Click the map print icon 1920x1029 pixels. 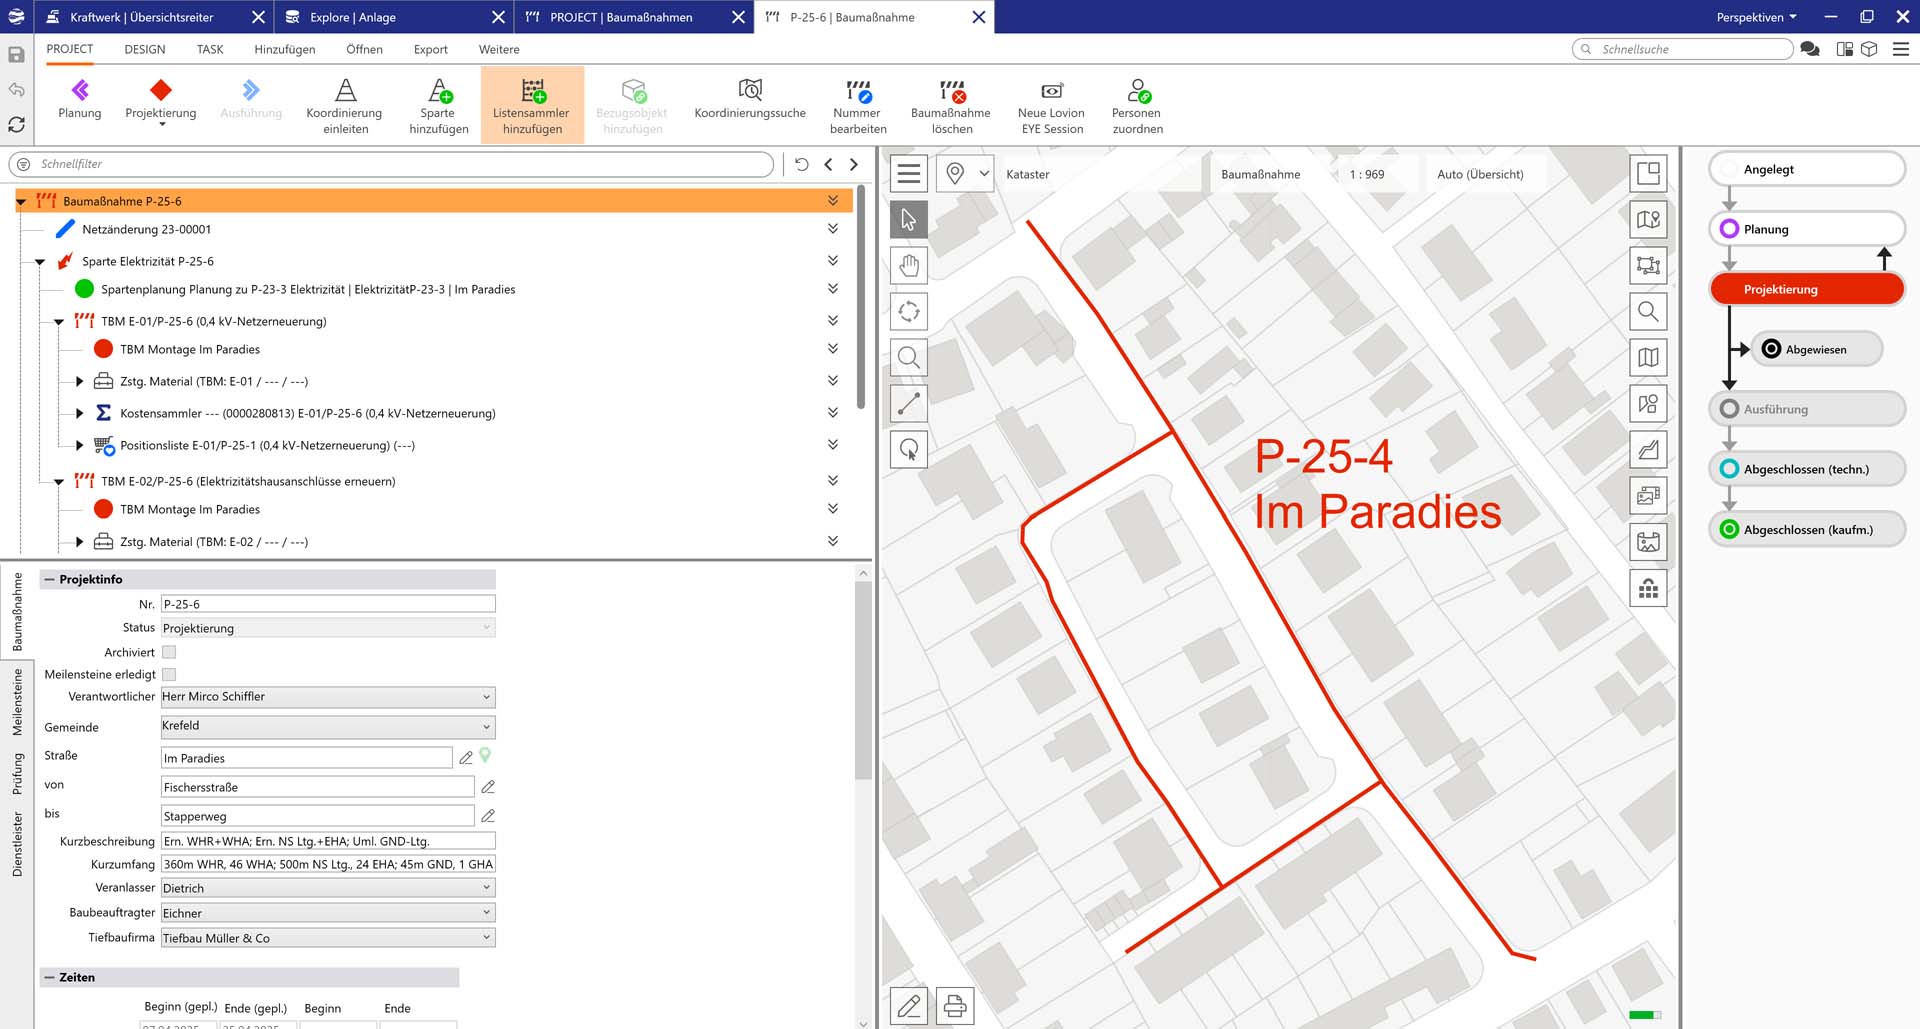(954, 1005)
